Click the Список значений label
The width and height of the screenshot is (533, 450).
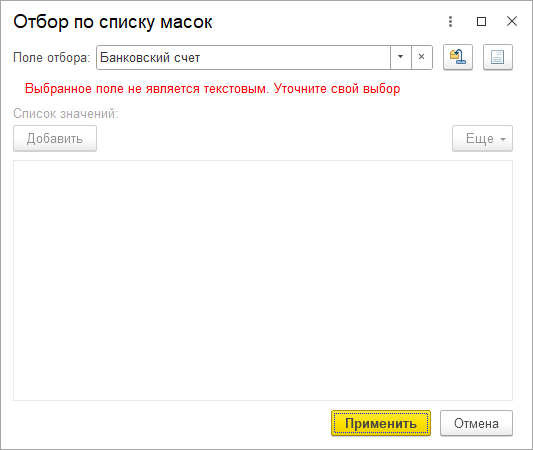(x=66, y=114)
